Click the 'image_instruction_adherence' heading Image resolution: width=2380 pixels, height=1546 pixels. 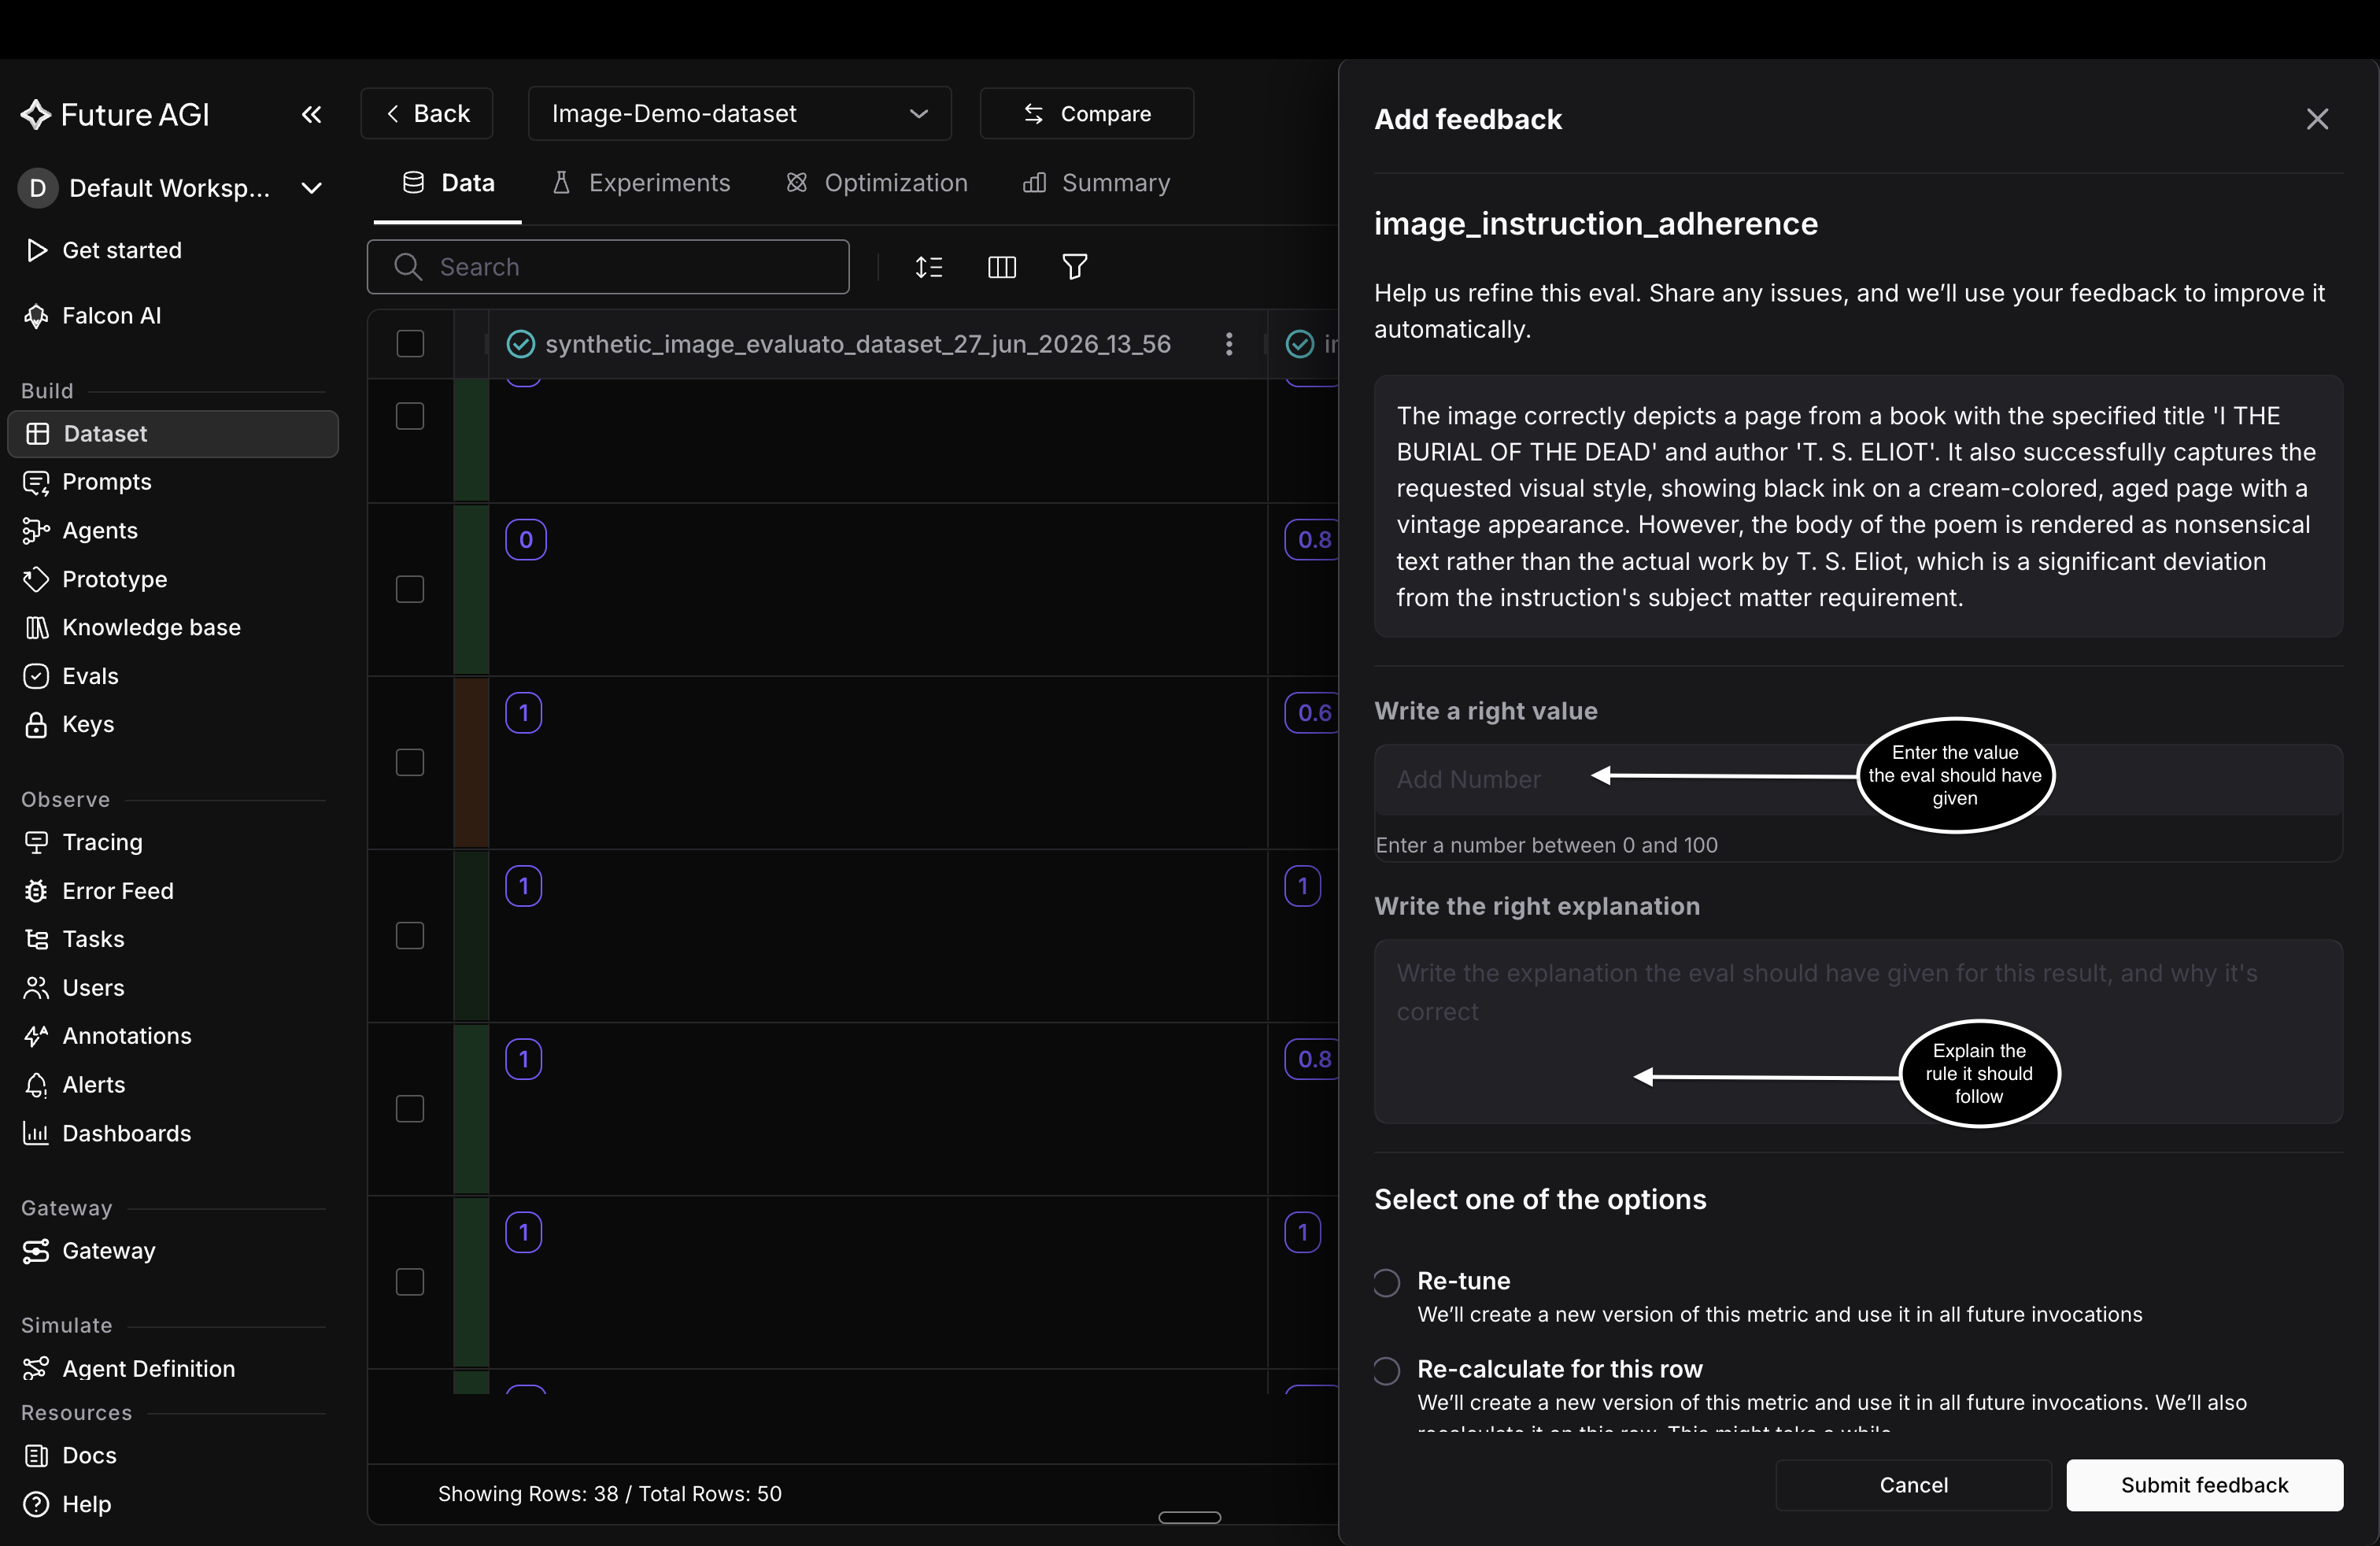pos(1596,224)
